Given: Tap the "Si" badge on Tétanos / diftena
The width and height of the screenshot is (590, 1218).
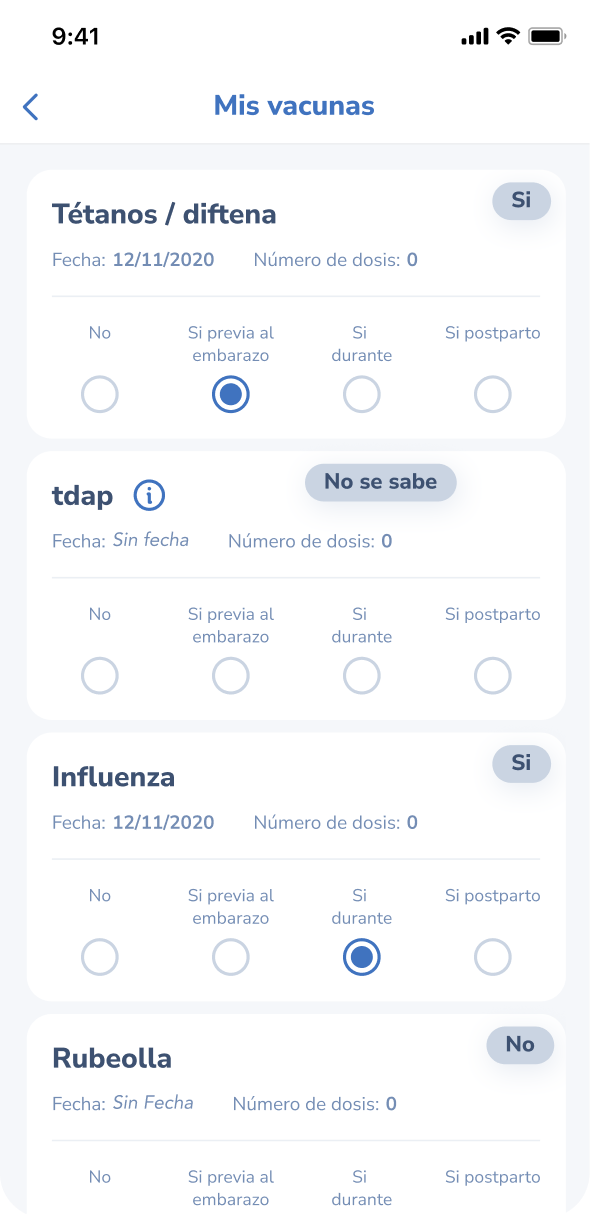Looking at the screenshot, I should point(521,201).
